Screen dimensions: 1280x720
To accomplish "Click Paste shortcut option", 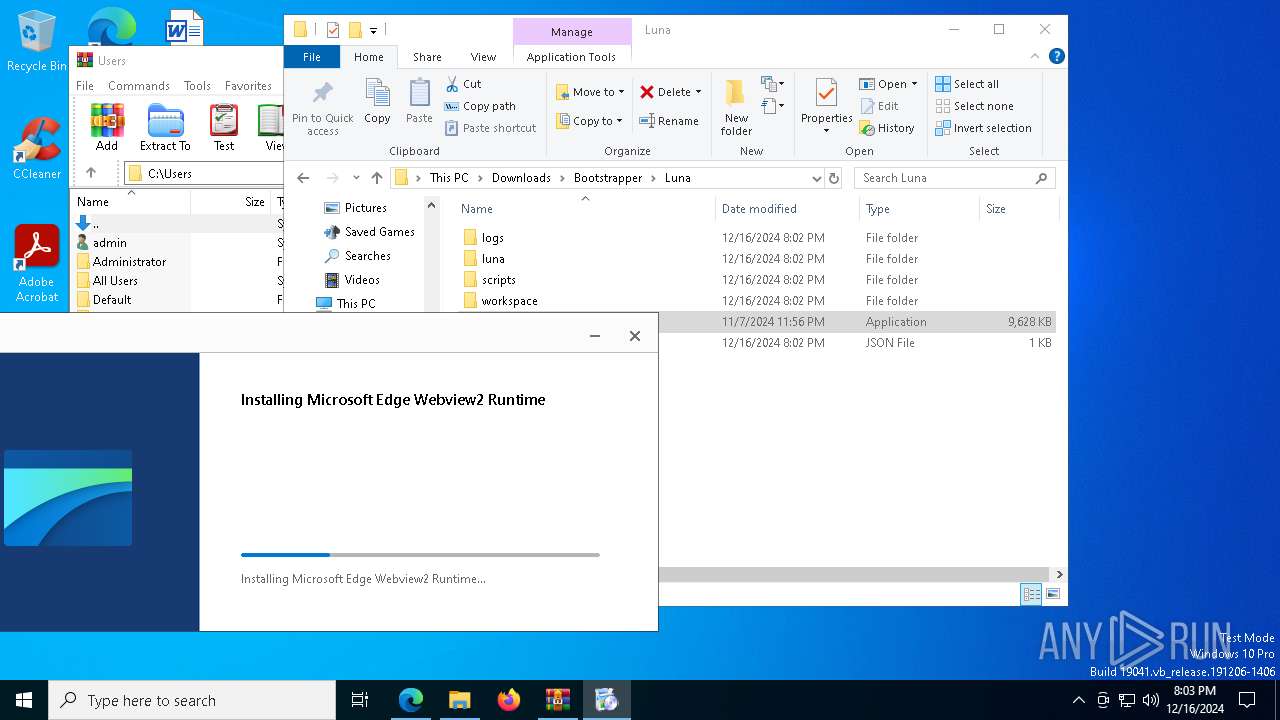I will [x=491, y=128].
